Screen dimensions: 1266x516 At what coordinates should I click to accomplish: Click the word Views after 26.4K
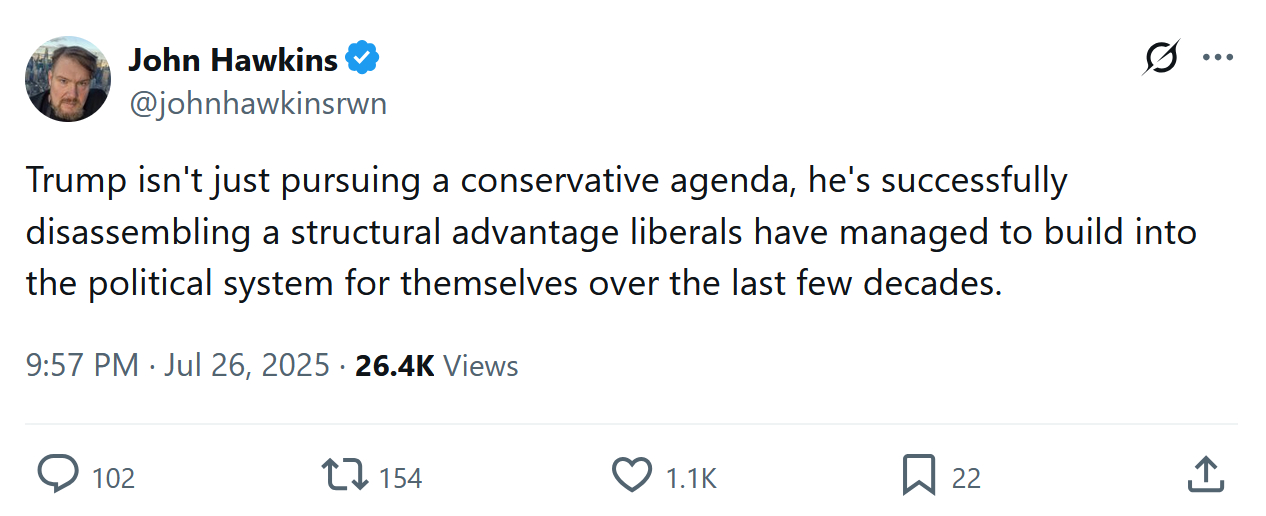coord(481,366)
